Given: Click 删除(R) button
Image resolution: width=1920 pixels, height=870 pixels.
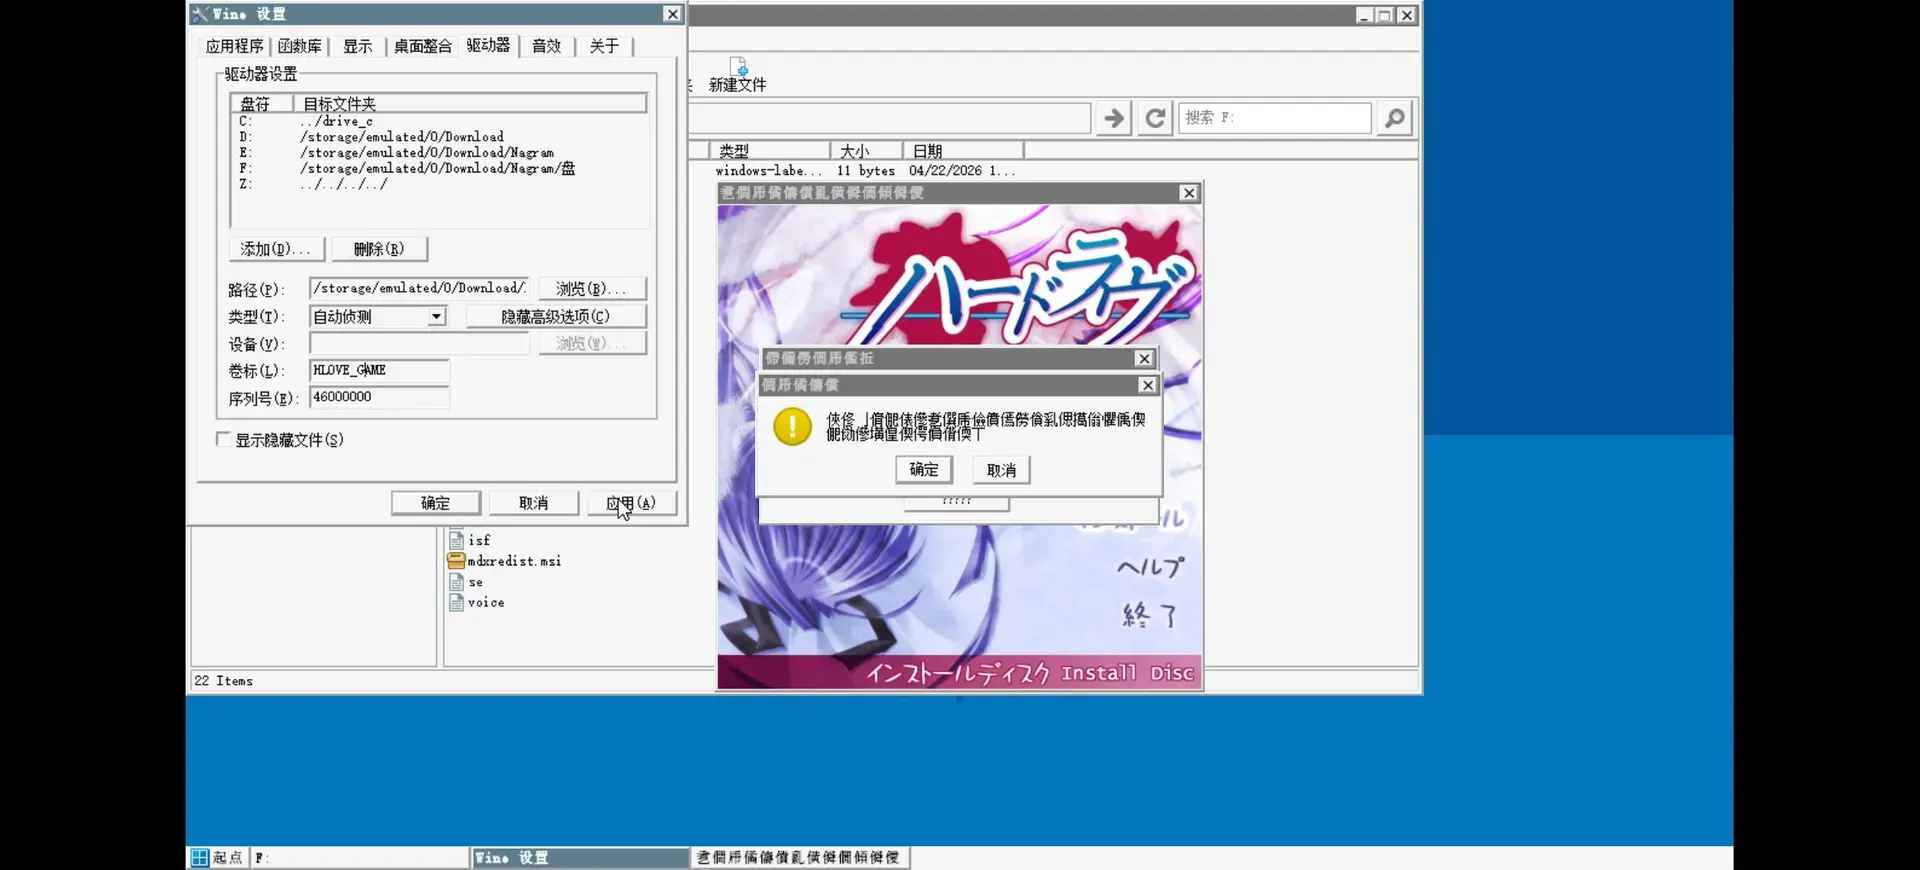Looking at the screenshot, I should point(379,249).
